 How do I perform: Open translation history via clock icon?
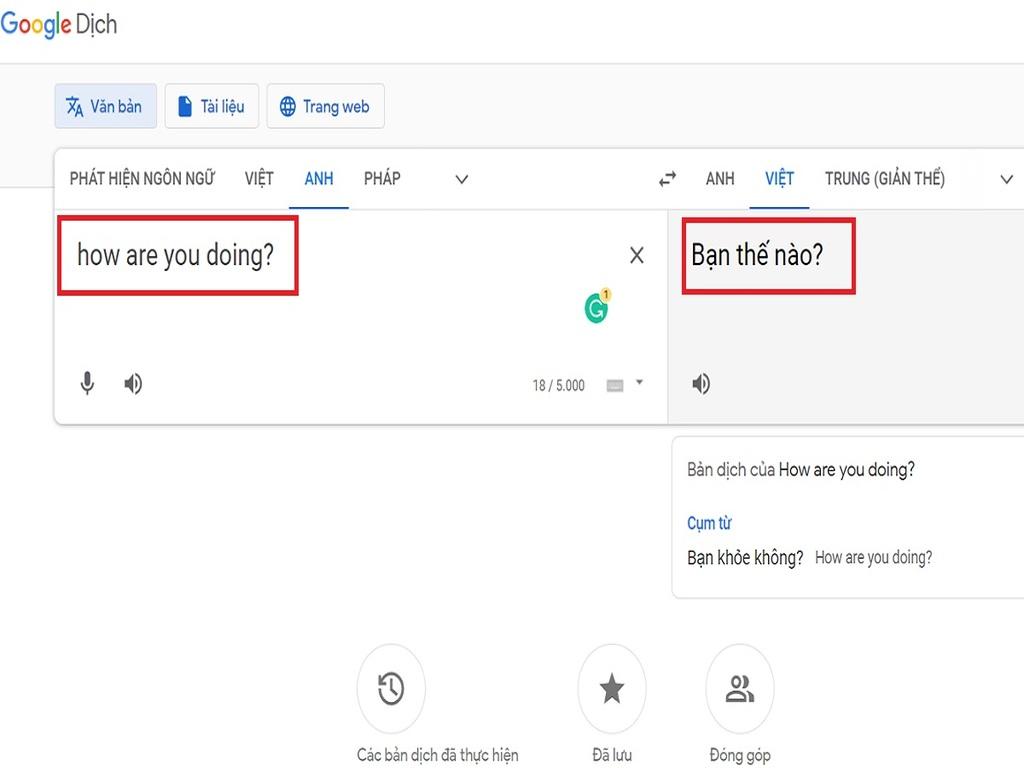tap(391, 688)
